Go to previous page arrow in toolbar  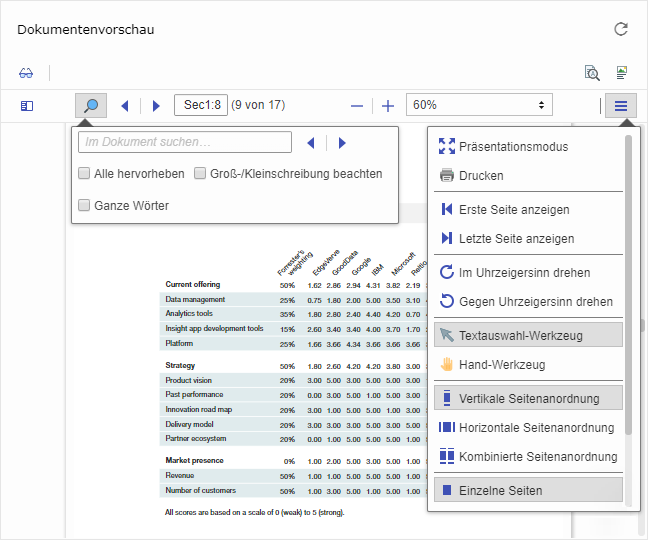[125, 105]
